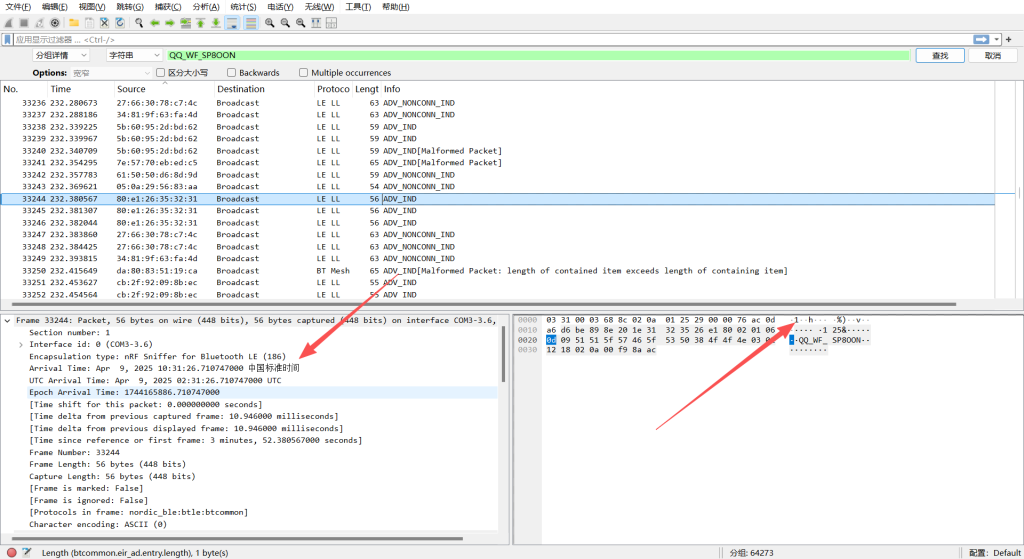The height and width of the screenshot is (559, 1024).
Task: Start capture with the shark fin icon
Action: click(x=9, y=22)
